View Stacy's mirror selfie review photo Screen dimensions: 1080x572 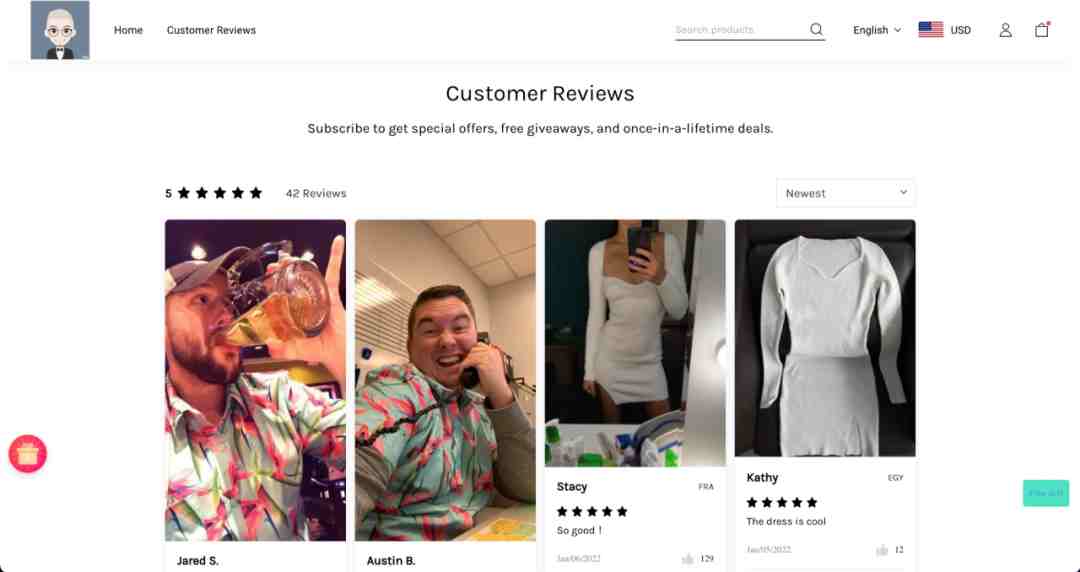click(x=635, y=343)
